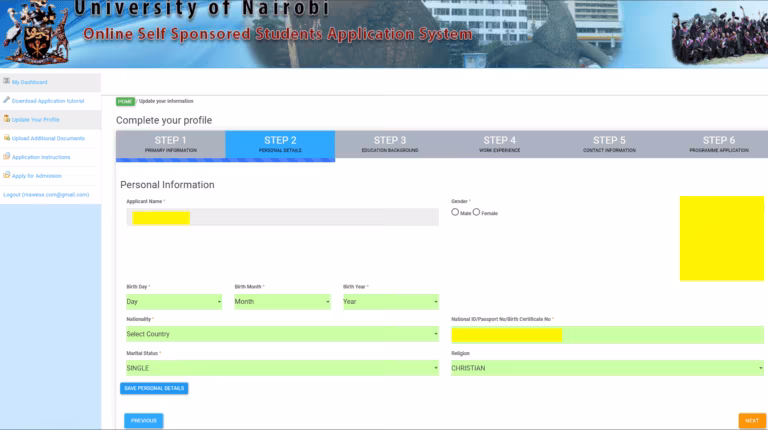Screen dimensions: 768x430
Task: Open Application Instructions link
Action: pos(41,157)
